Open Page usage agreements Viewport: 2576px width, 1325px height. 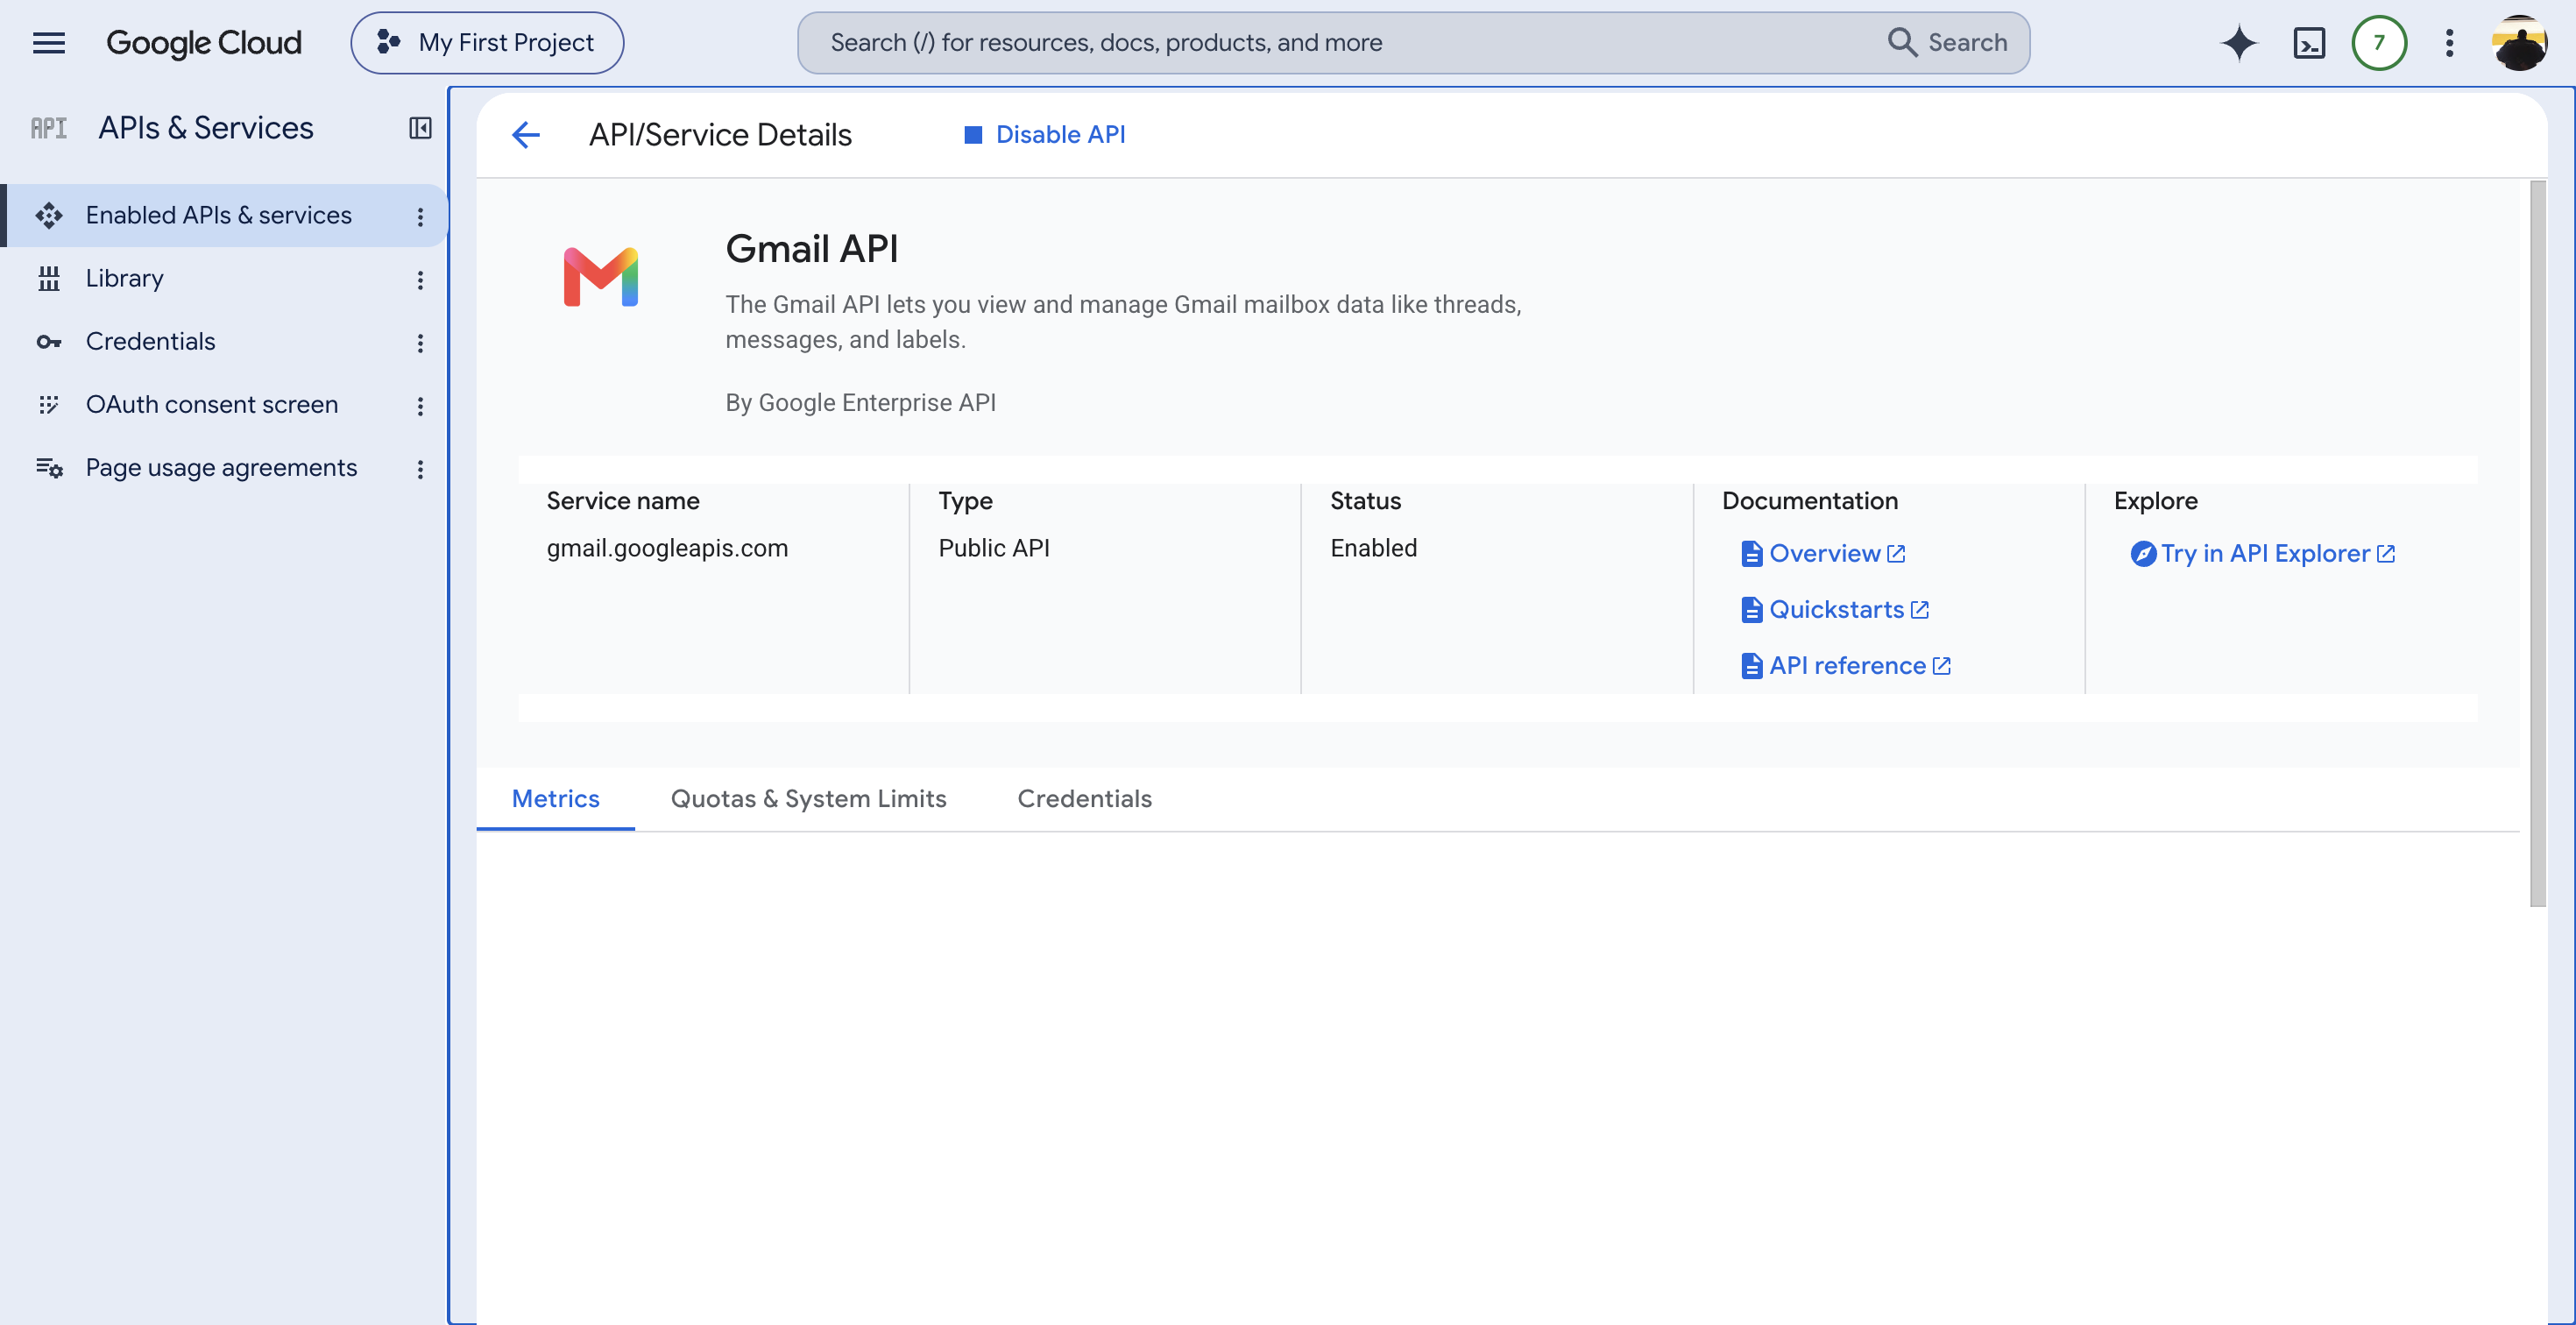coord(221,467)
